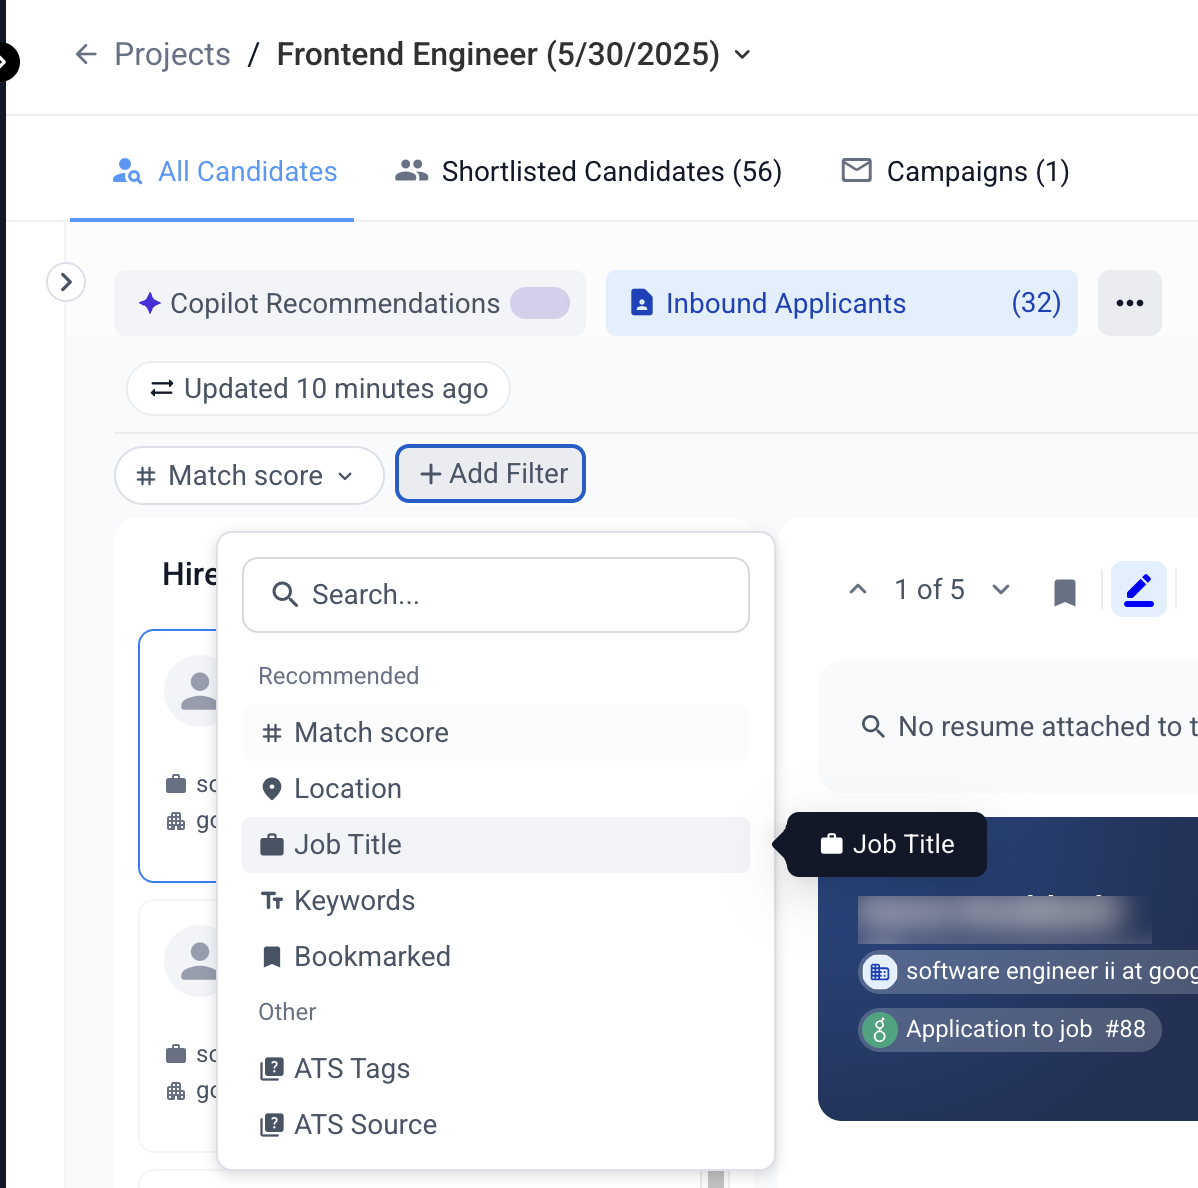Click the Bookmarked flag icon in list

coord(271,957)
